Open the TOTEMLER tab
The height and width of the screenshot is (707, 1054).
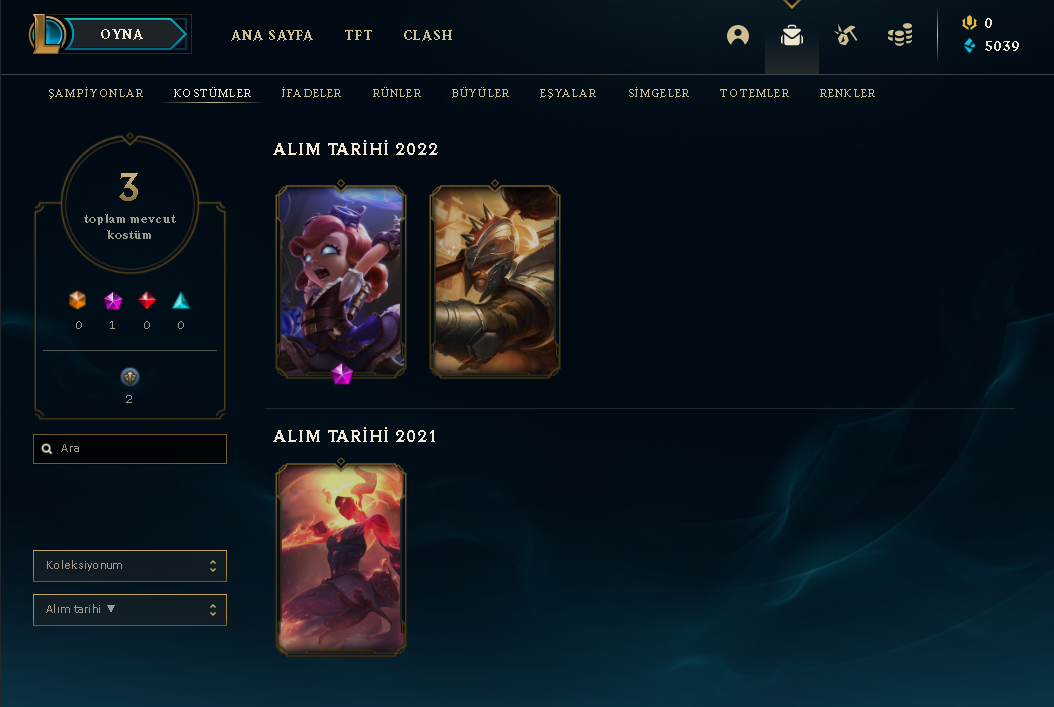[x=754, y=93]
